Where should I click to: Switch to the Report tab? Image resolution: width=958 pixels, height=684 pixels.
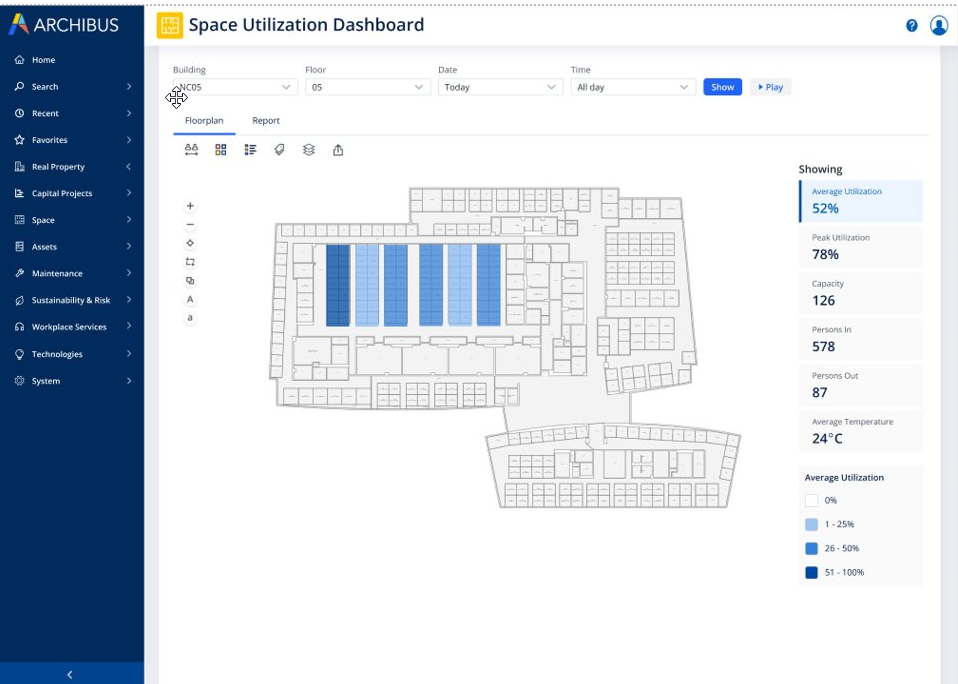click(x=266, y=121)
